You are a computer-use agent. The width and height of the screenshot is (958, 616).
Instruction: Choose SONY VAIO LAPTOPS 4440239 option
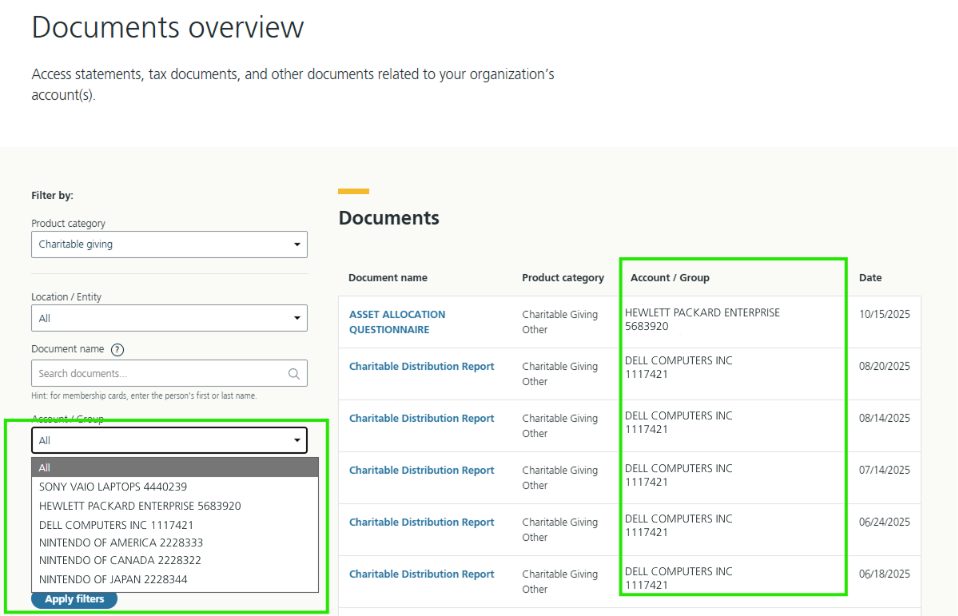coord(175,487)
